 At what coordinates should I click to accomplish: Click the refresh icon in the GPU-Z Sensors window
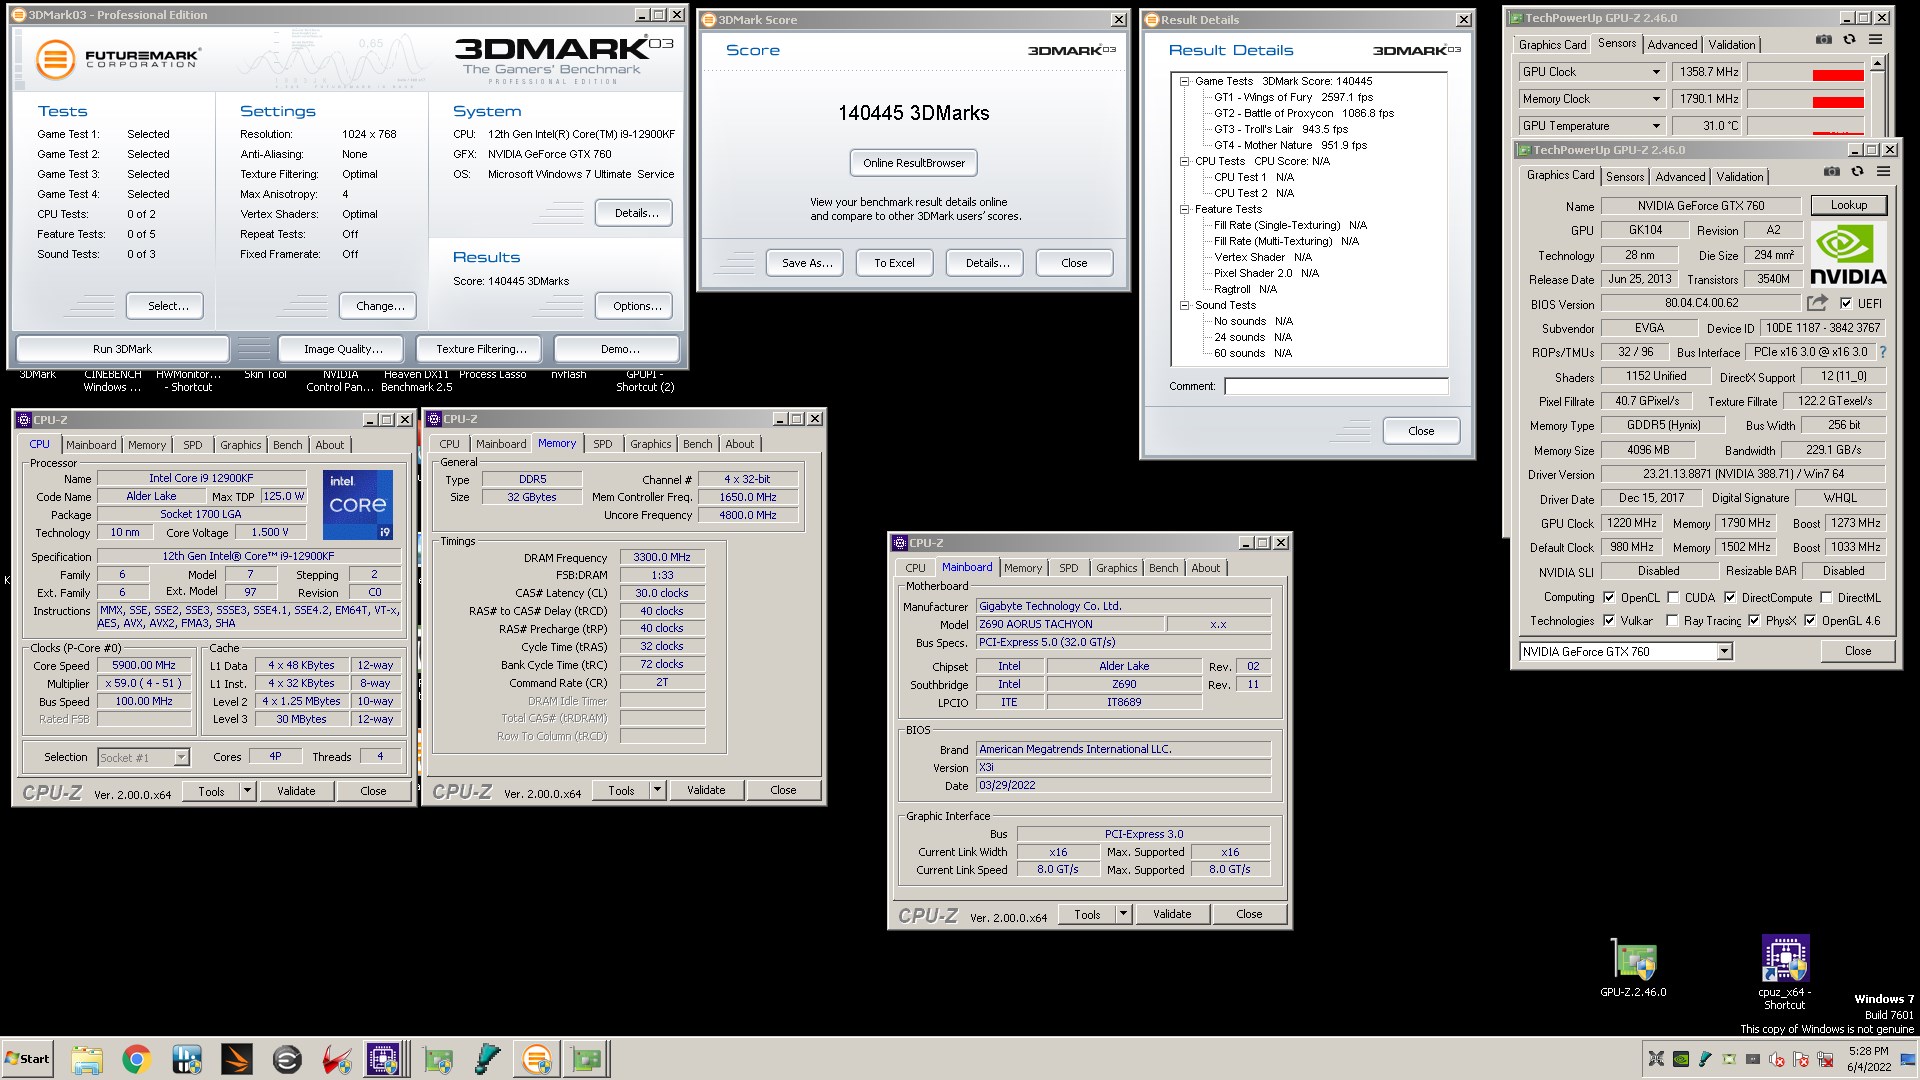point(1849,40)
